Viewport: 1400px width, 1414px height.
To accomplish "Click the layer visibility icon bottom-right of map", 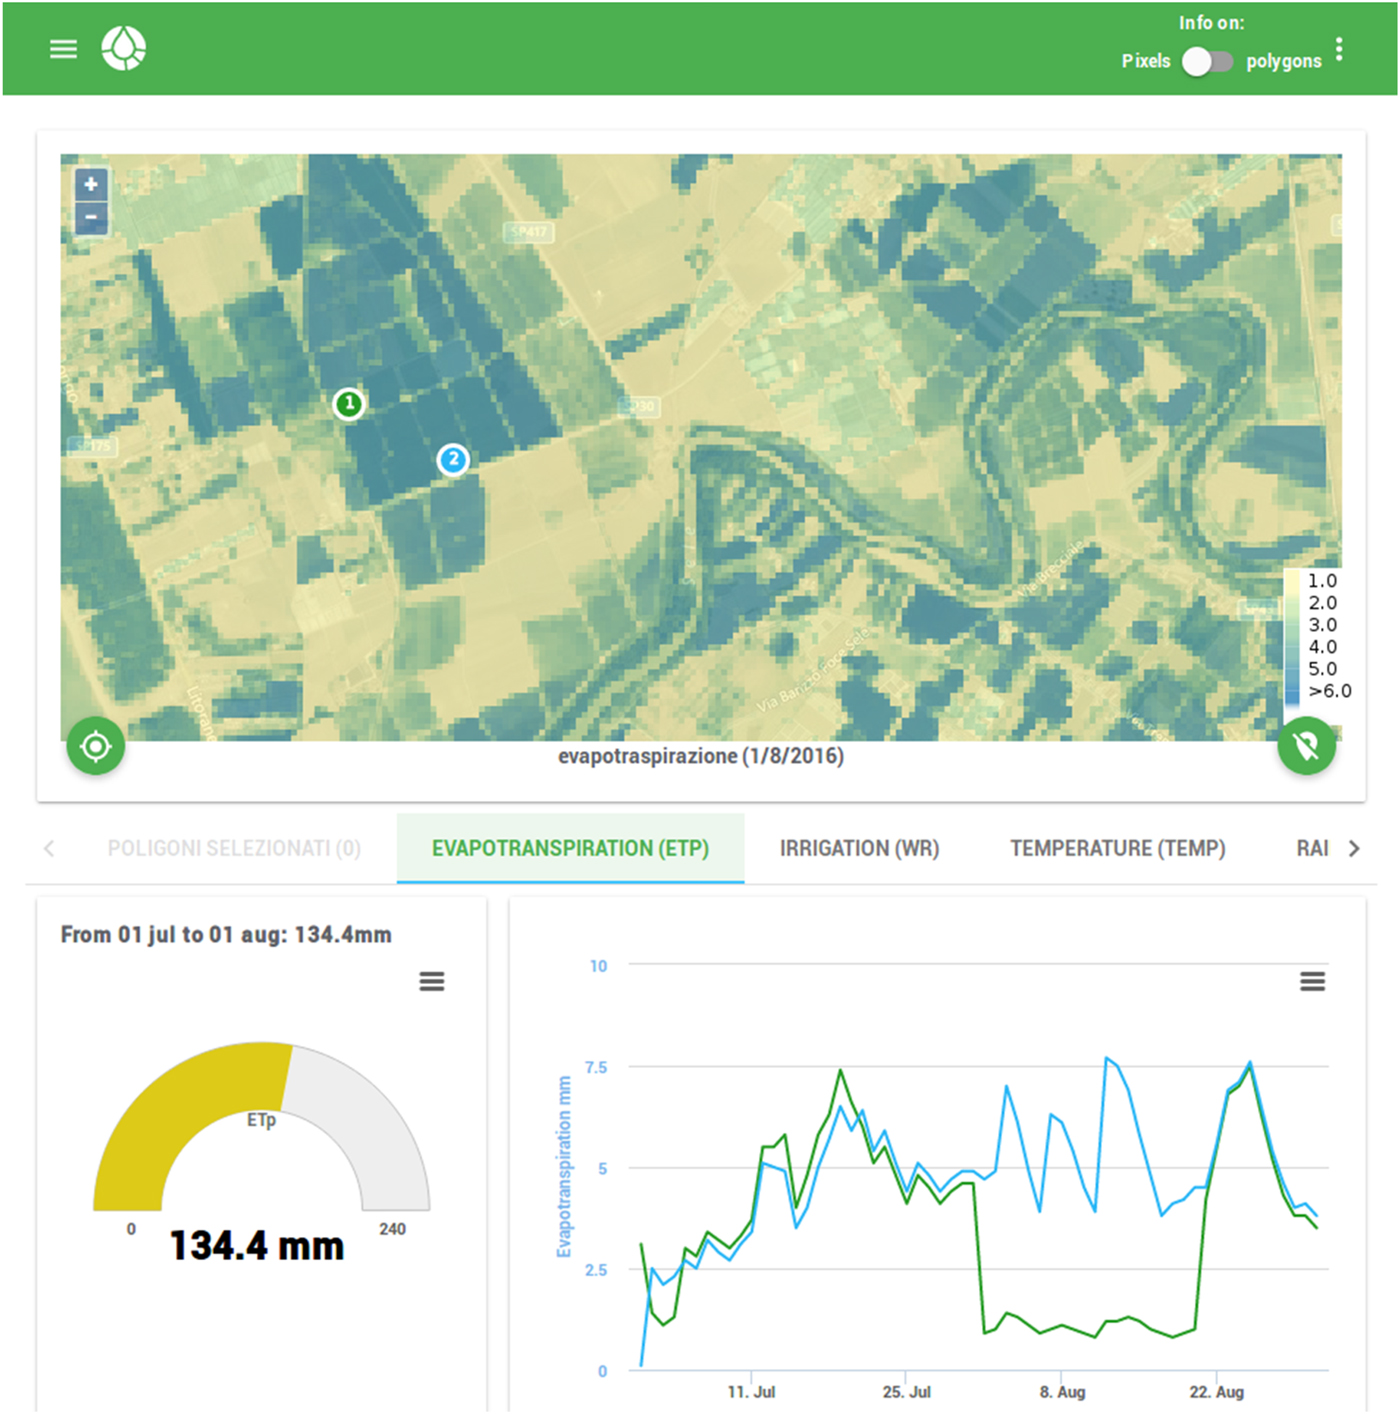I will pos(1305,746).
